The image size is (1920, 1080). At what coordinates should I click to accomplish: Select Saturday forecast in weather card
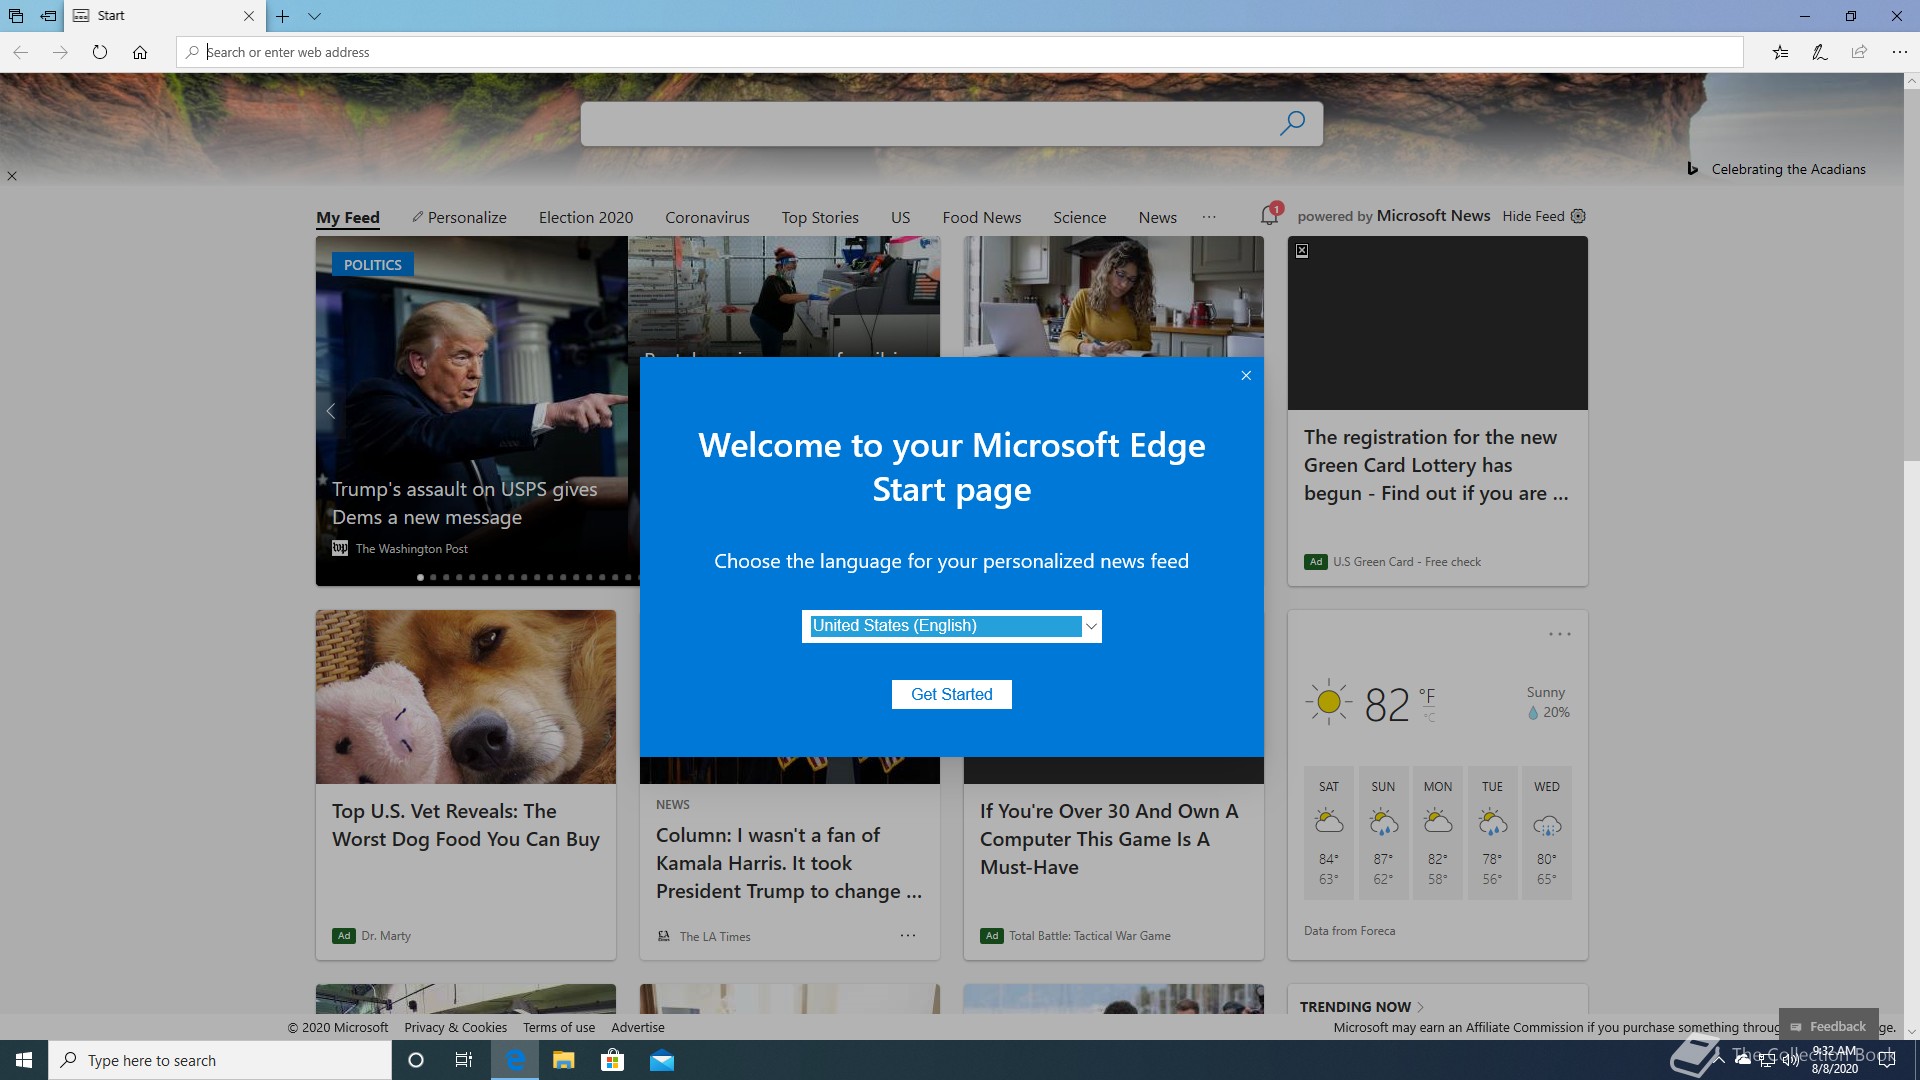(1328, 833)
